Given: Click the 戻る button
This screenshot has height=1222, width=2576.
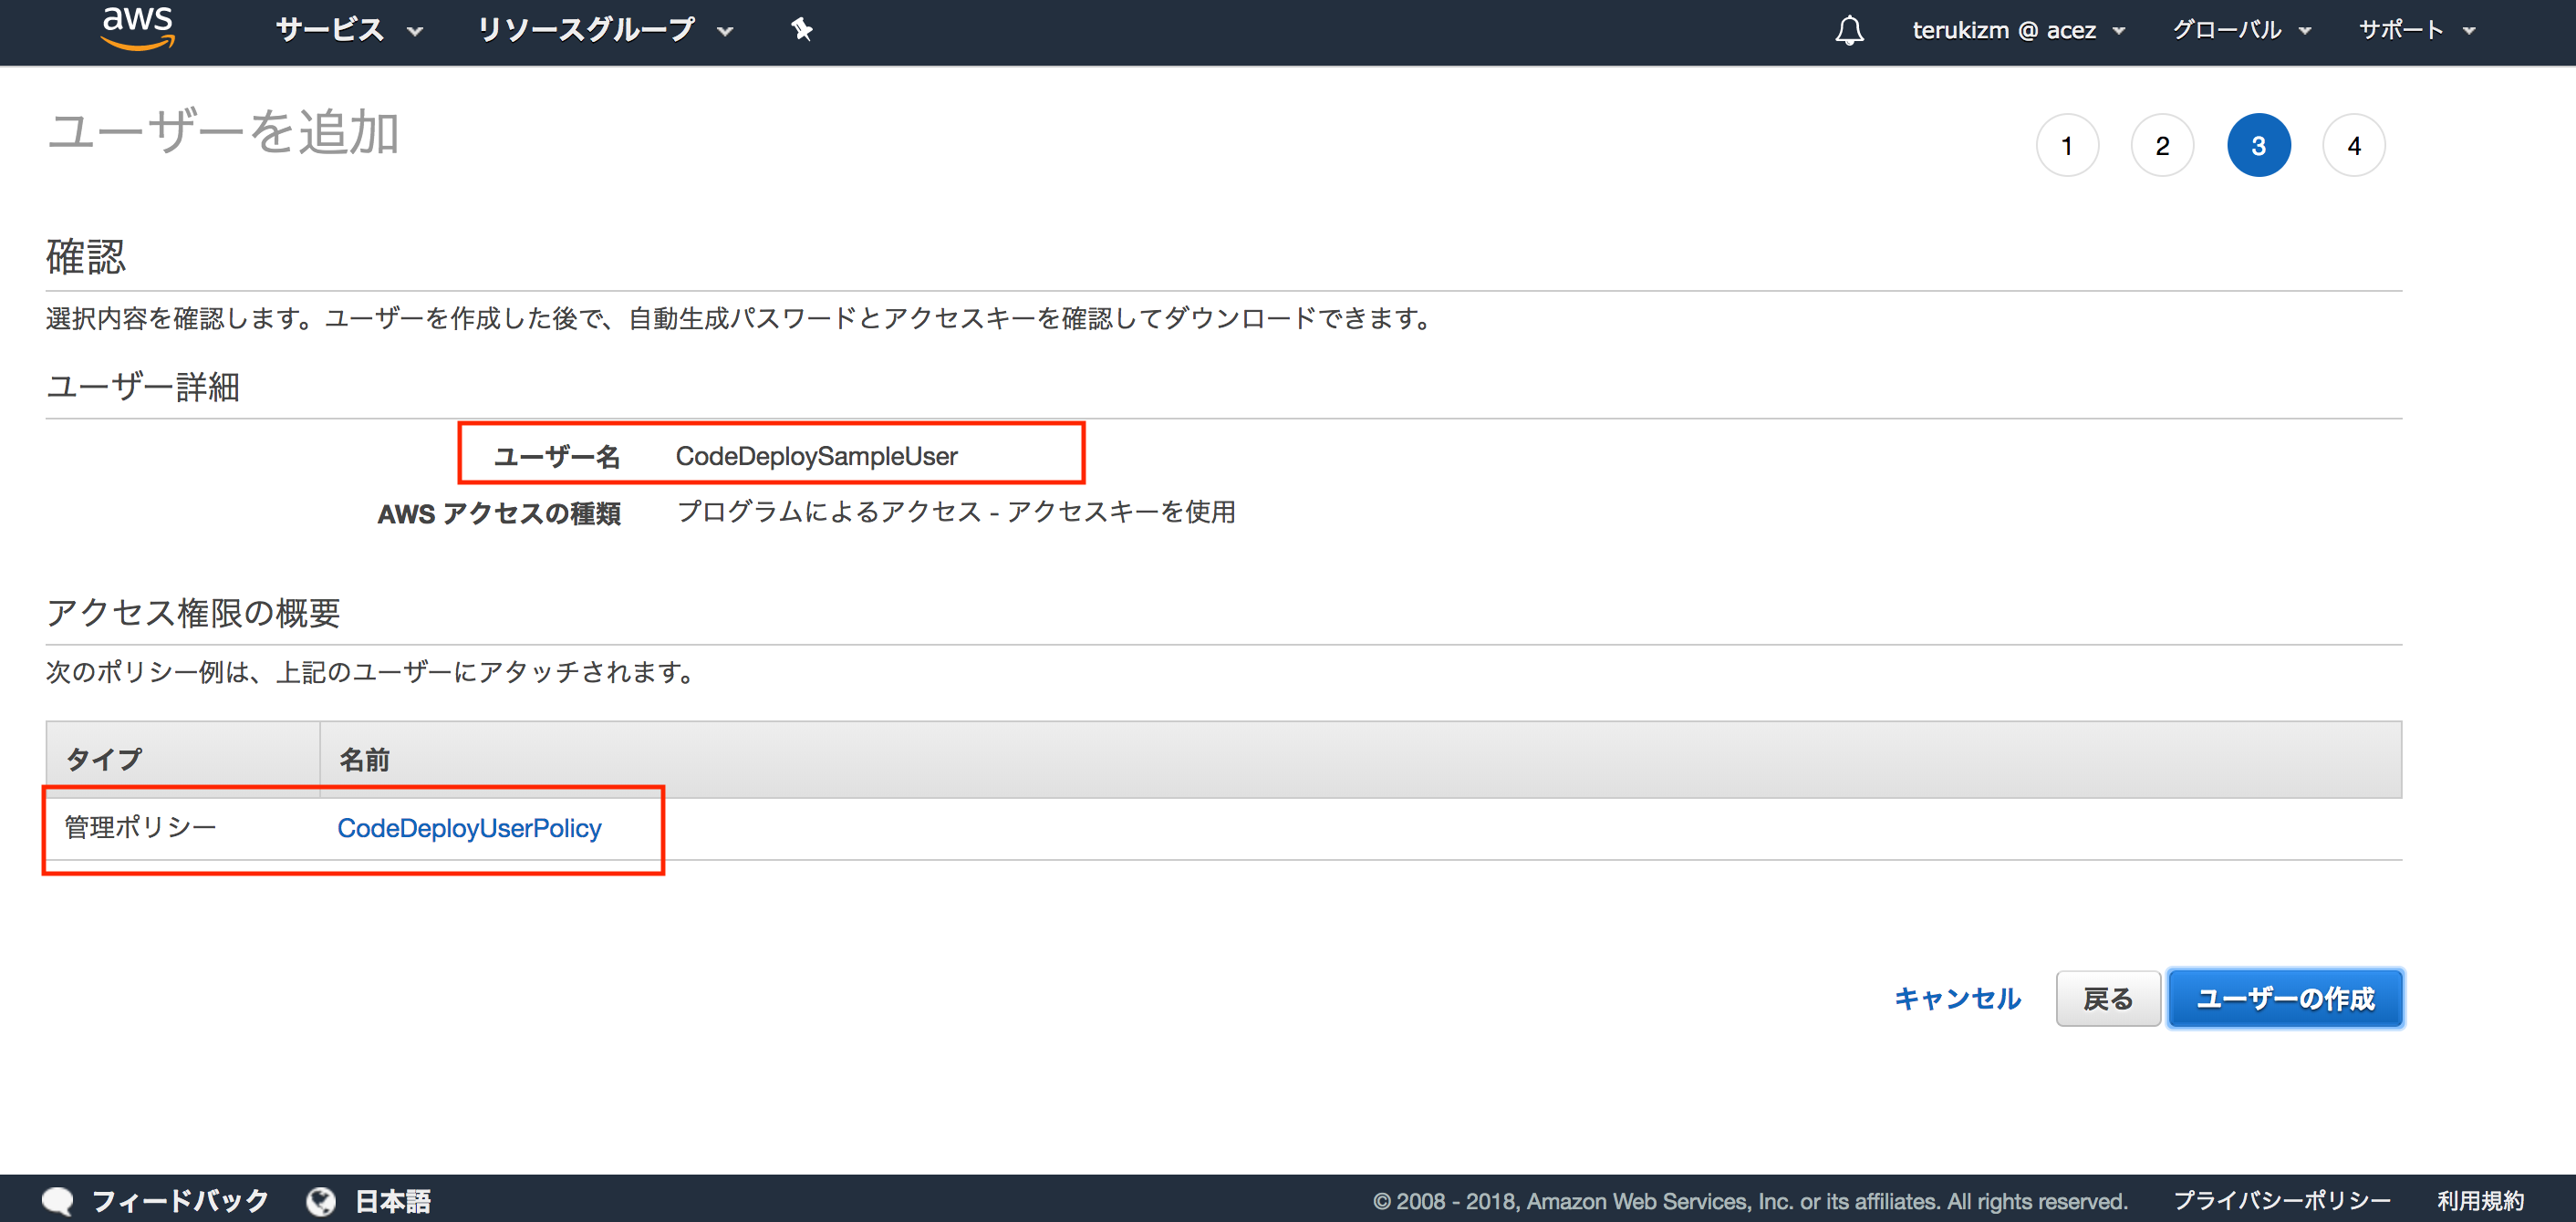Looking at the screenshot, I should pyautogui.click(x=2107, y=997).
